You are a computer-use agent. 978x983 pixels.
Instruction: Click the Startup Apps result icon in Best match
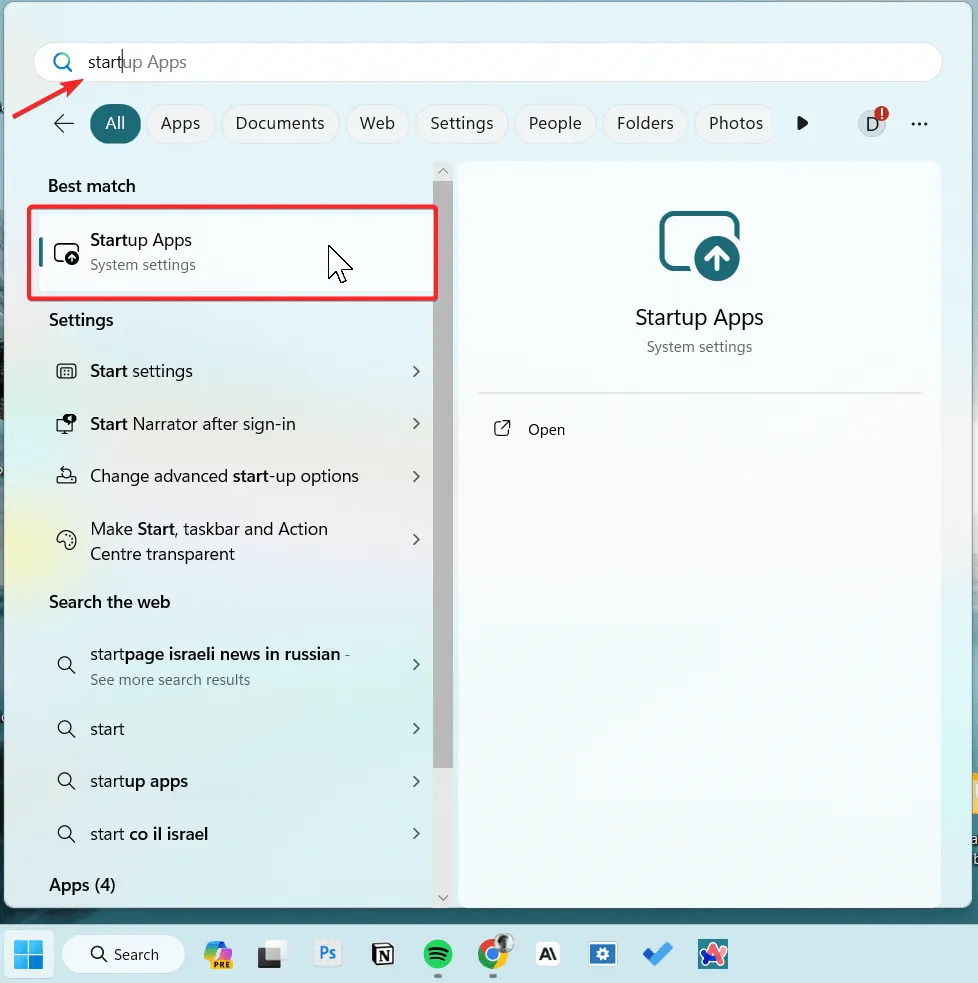[x=66, y=253]
